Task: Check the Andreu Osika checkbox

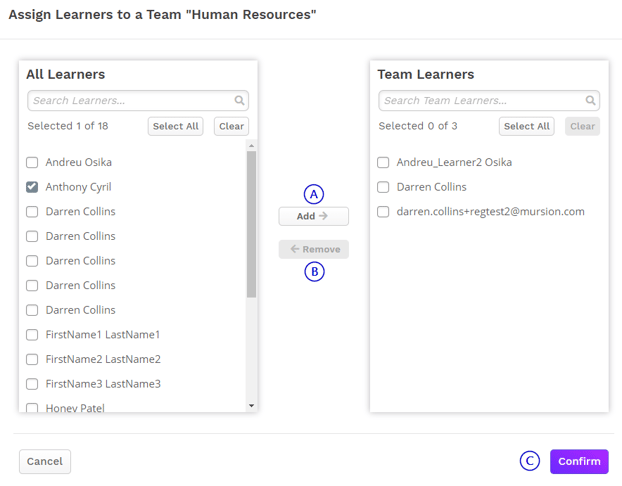Action: coord(32,162)
